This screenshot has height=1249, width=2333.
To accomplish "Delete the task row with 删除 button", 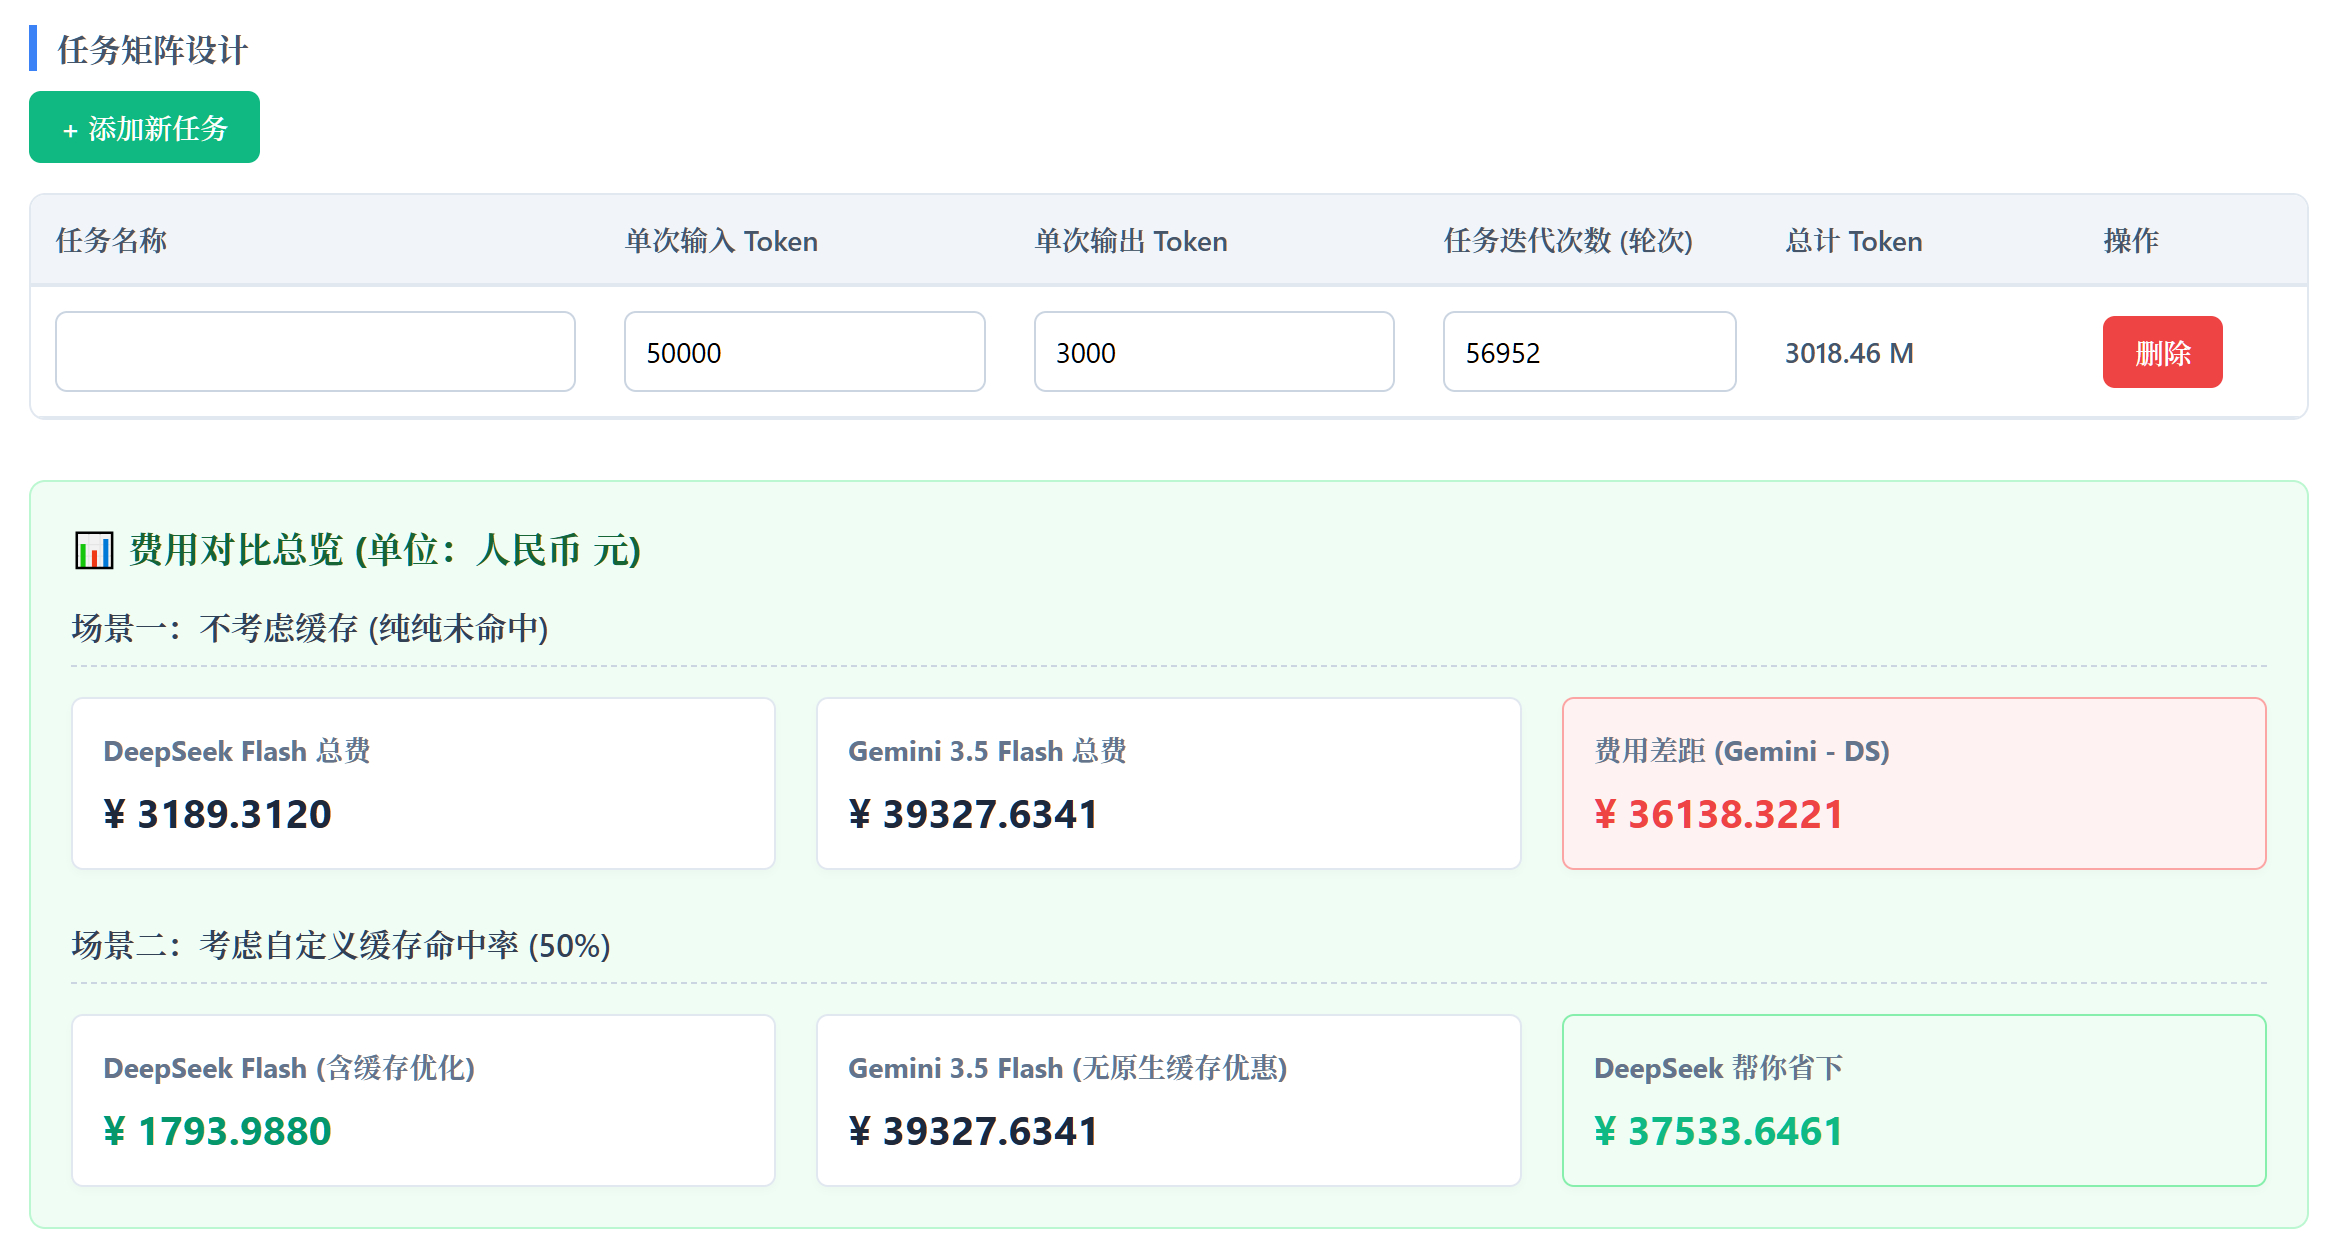I will (2162, 352).
